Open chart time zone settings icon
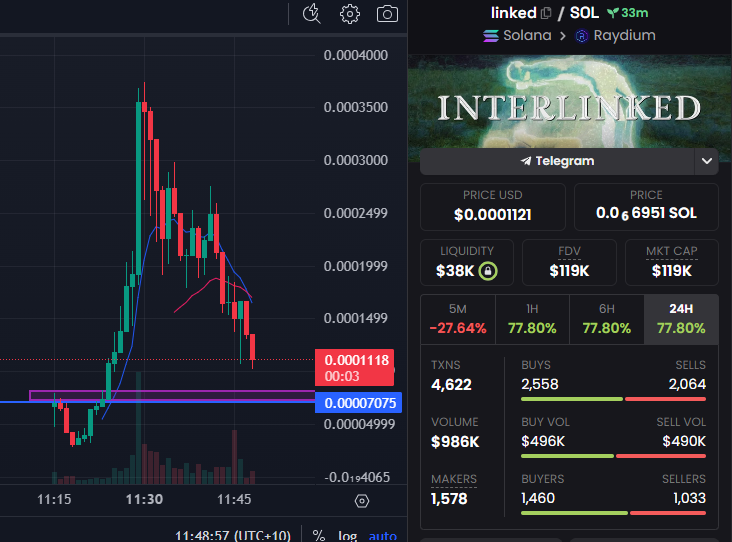Viewport: 732px width, 542px height. pyautogui.click(x=362, y=501)
